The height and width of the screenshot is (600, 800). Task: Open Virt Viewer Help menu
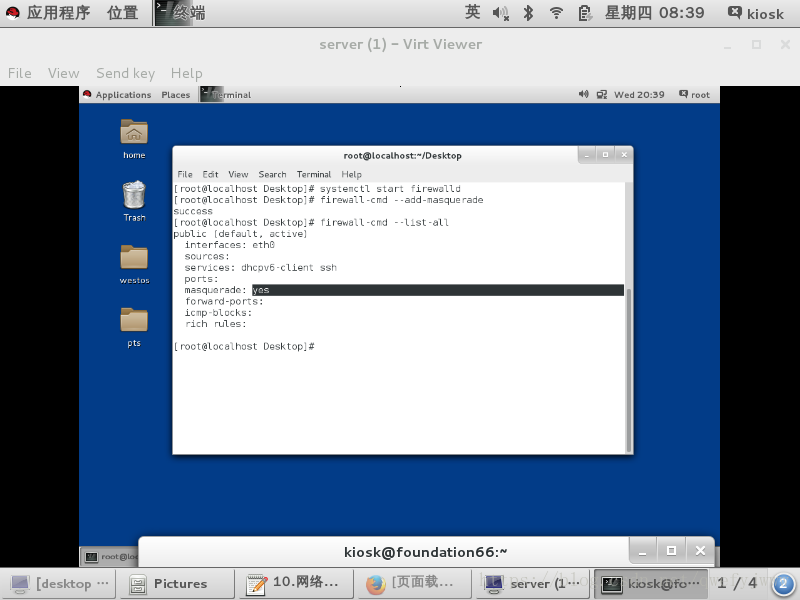pyautogui.click(x=187, y=73)
